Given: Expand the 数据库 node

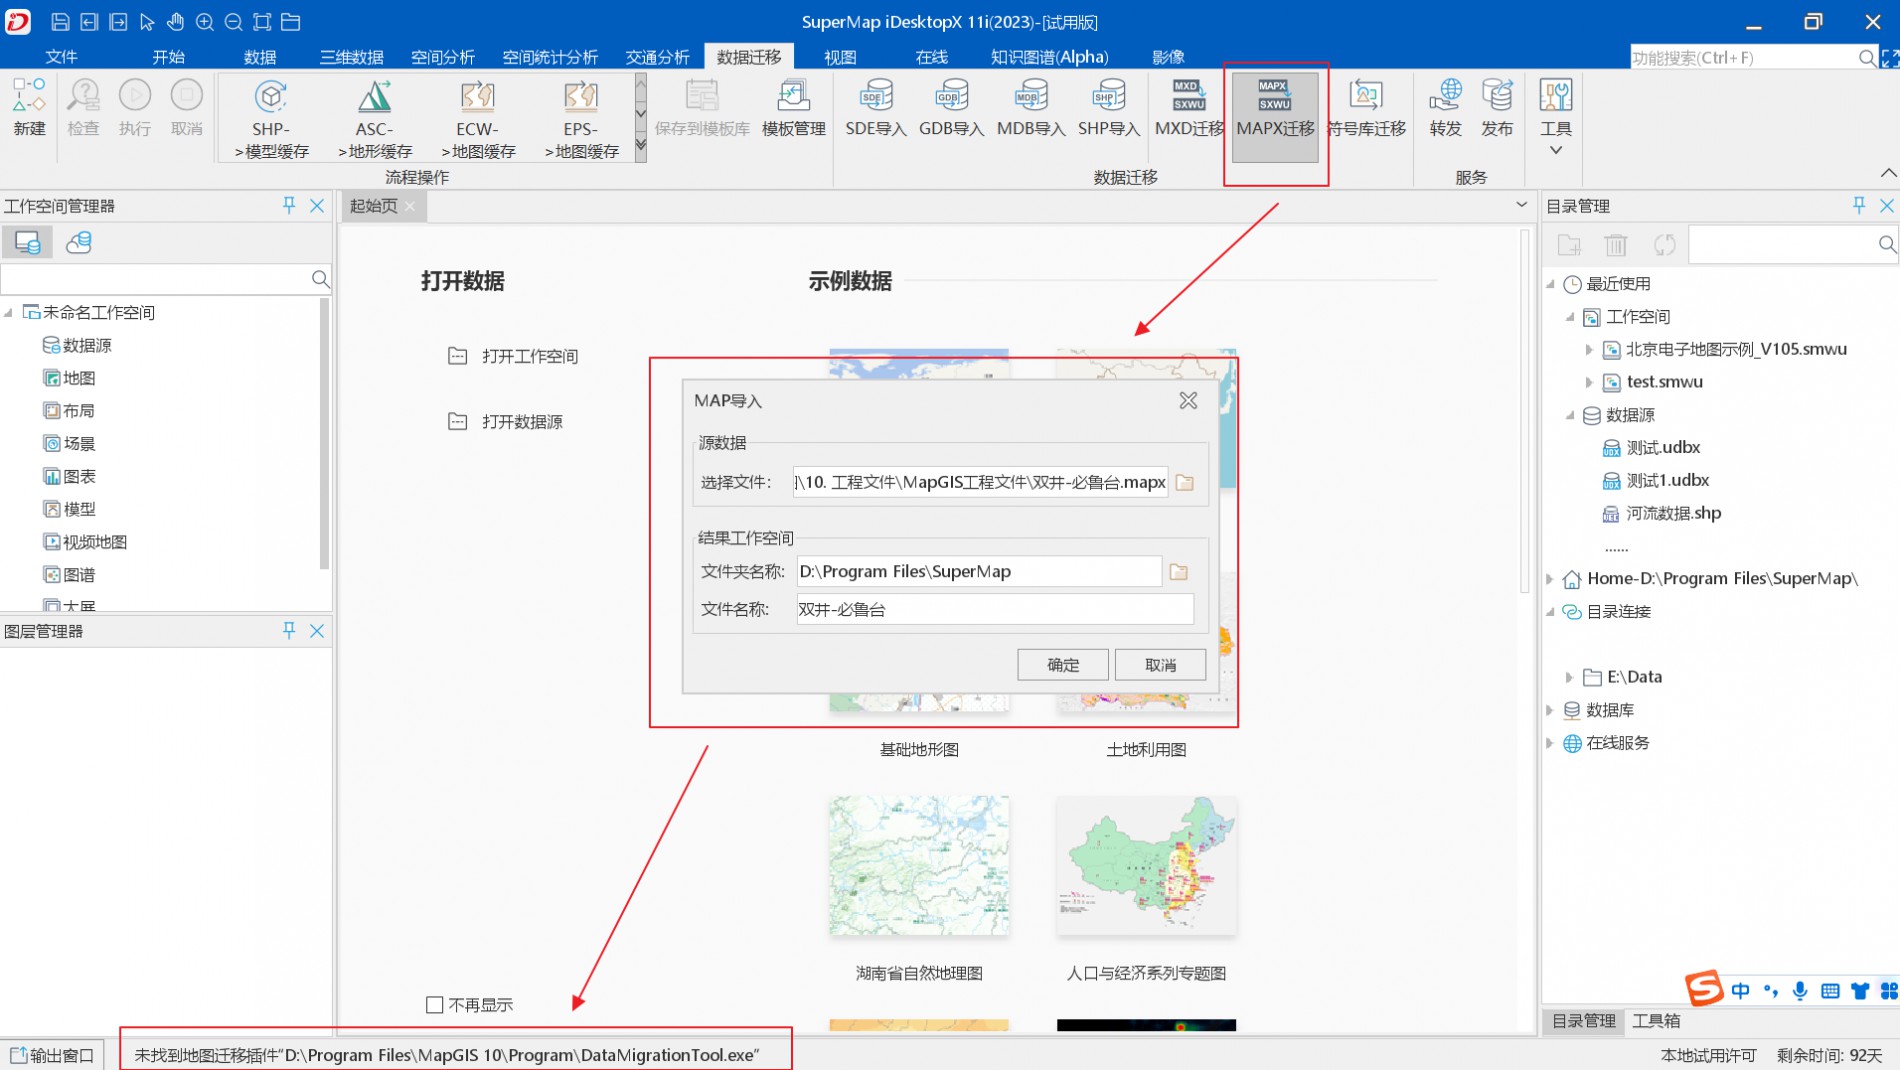Looking at the screenshot, I should pyautogui.click(x=1551, y=710).
